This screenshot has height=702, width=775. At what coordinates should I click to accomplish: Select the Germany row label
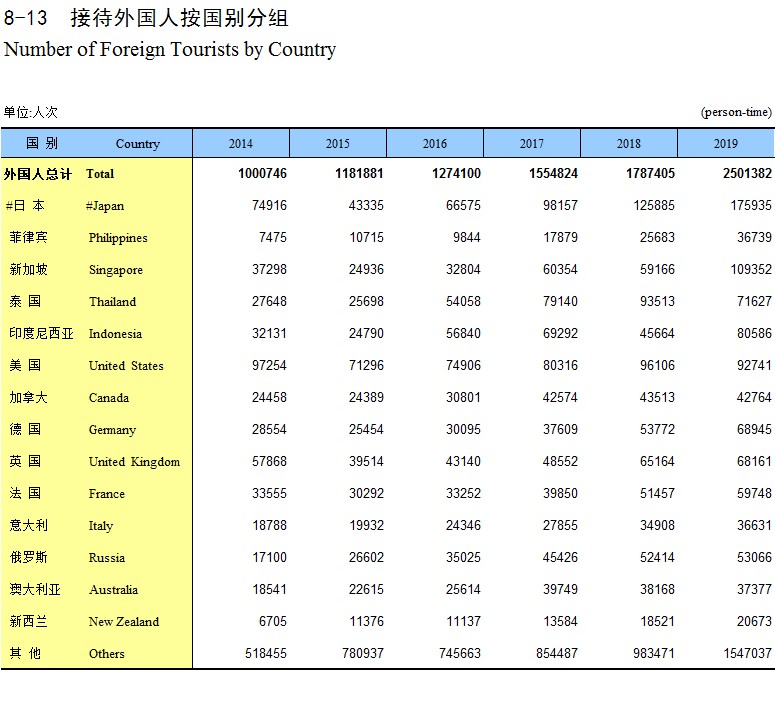pos(112,430)
